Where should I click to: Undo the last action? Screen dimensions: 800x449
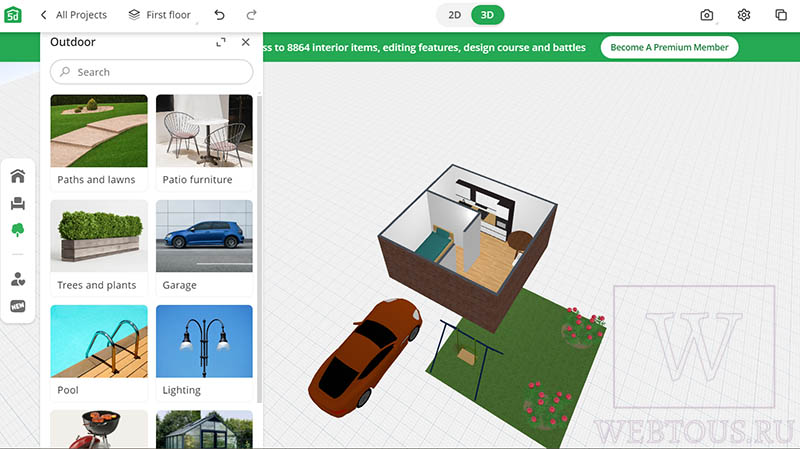[x=219, y=15]
